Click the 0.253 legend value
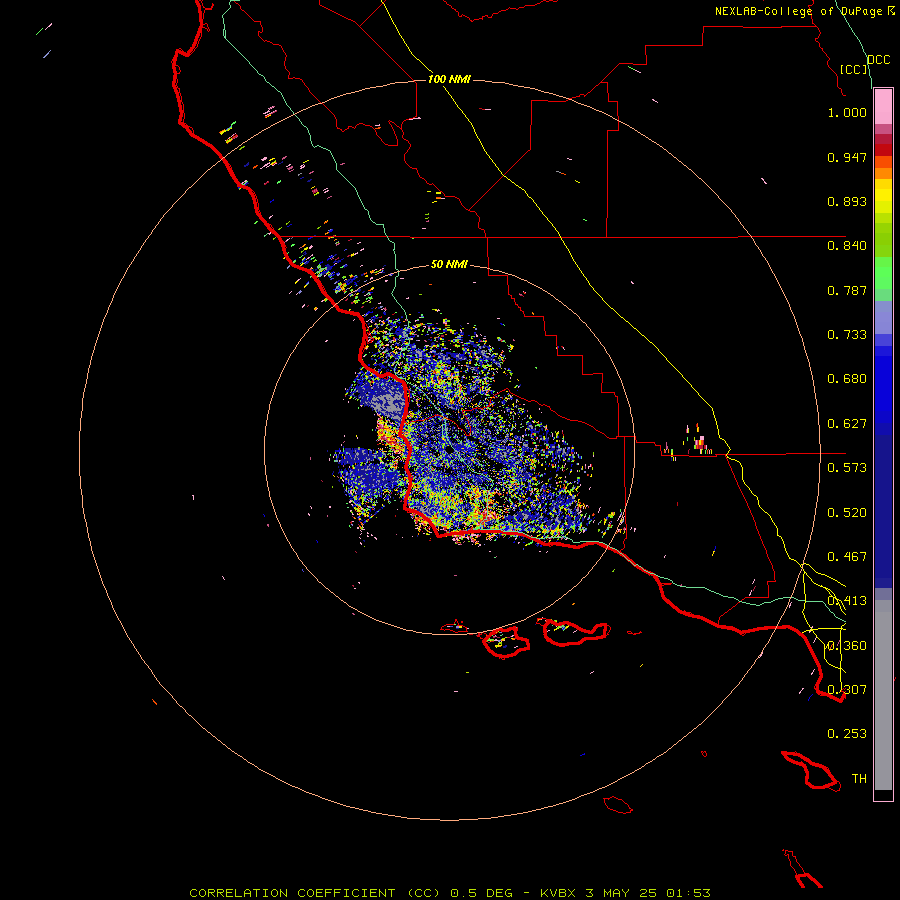This screenshot has width=900, height=900. [x=847, y=734]
